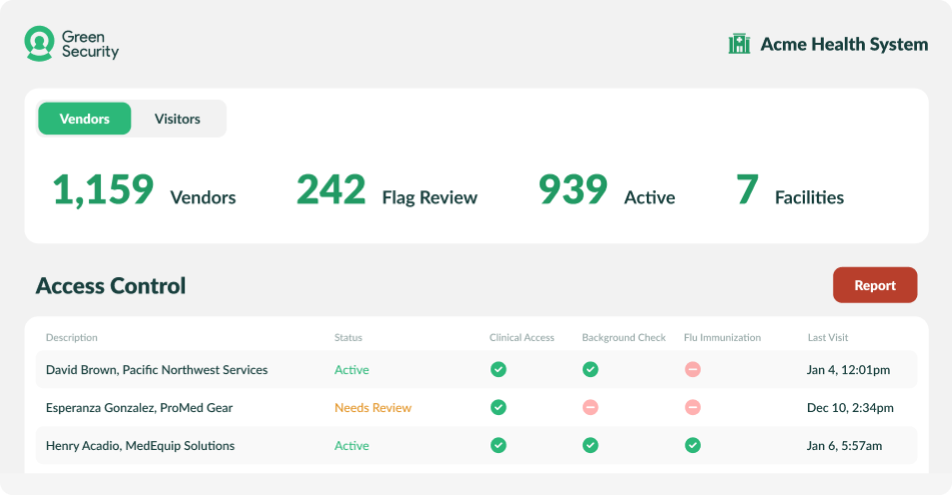Click Esperanza Gonzalez's Clinical Access green checkmark
Image resolution: width=952 pixels, height=495 pixels.
[498, 408]
